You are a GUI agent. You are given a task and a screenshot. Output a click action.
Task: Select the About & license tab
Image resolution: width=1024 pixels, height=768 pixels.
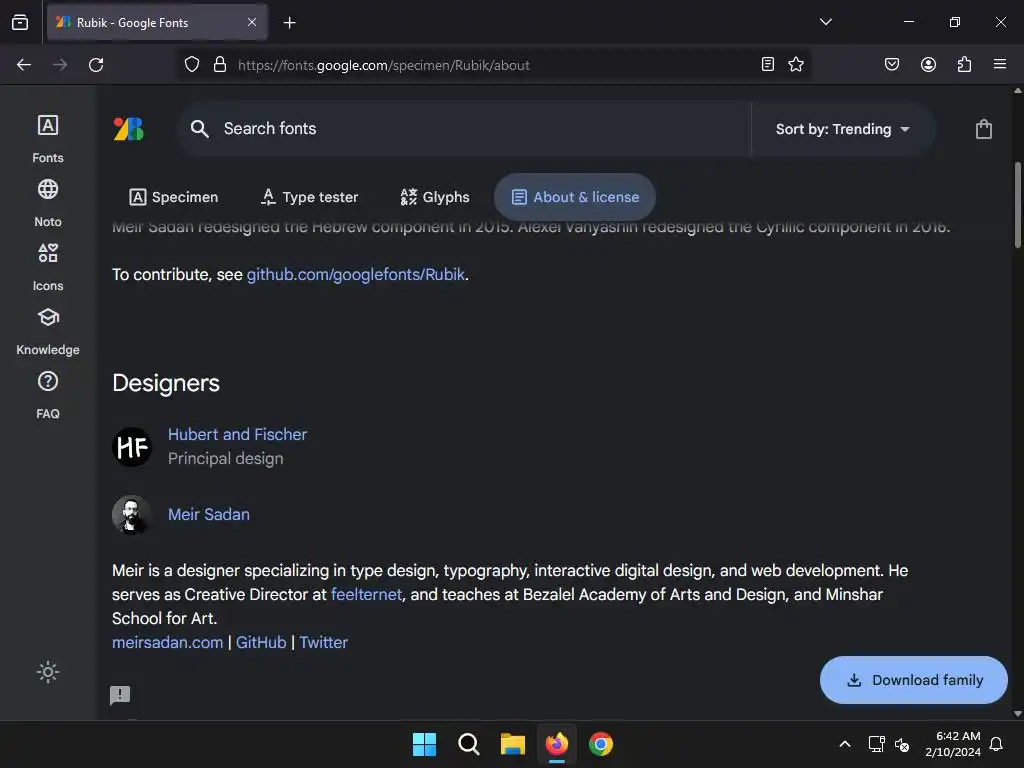pyautogui.click(x=575, y=197)
